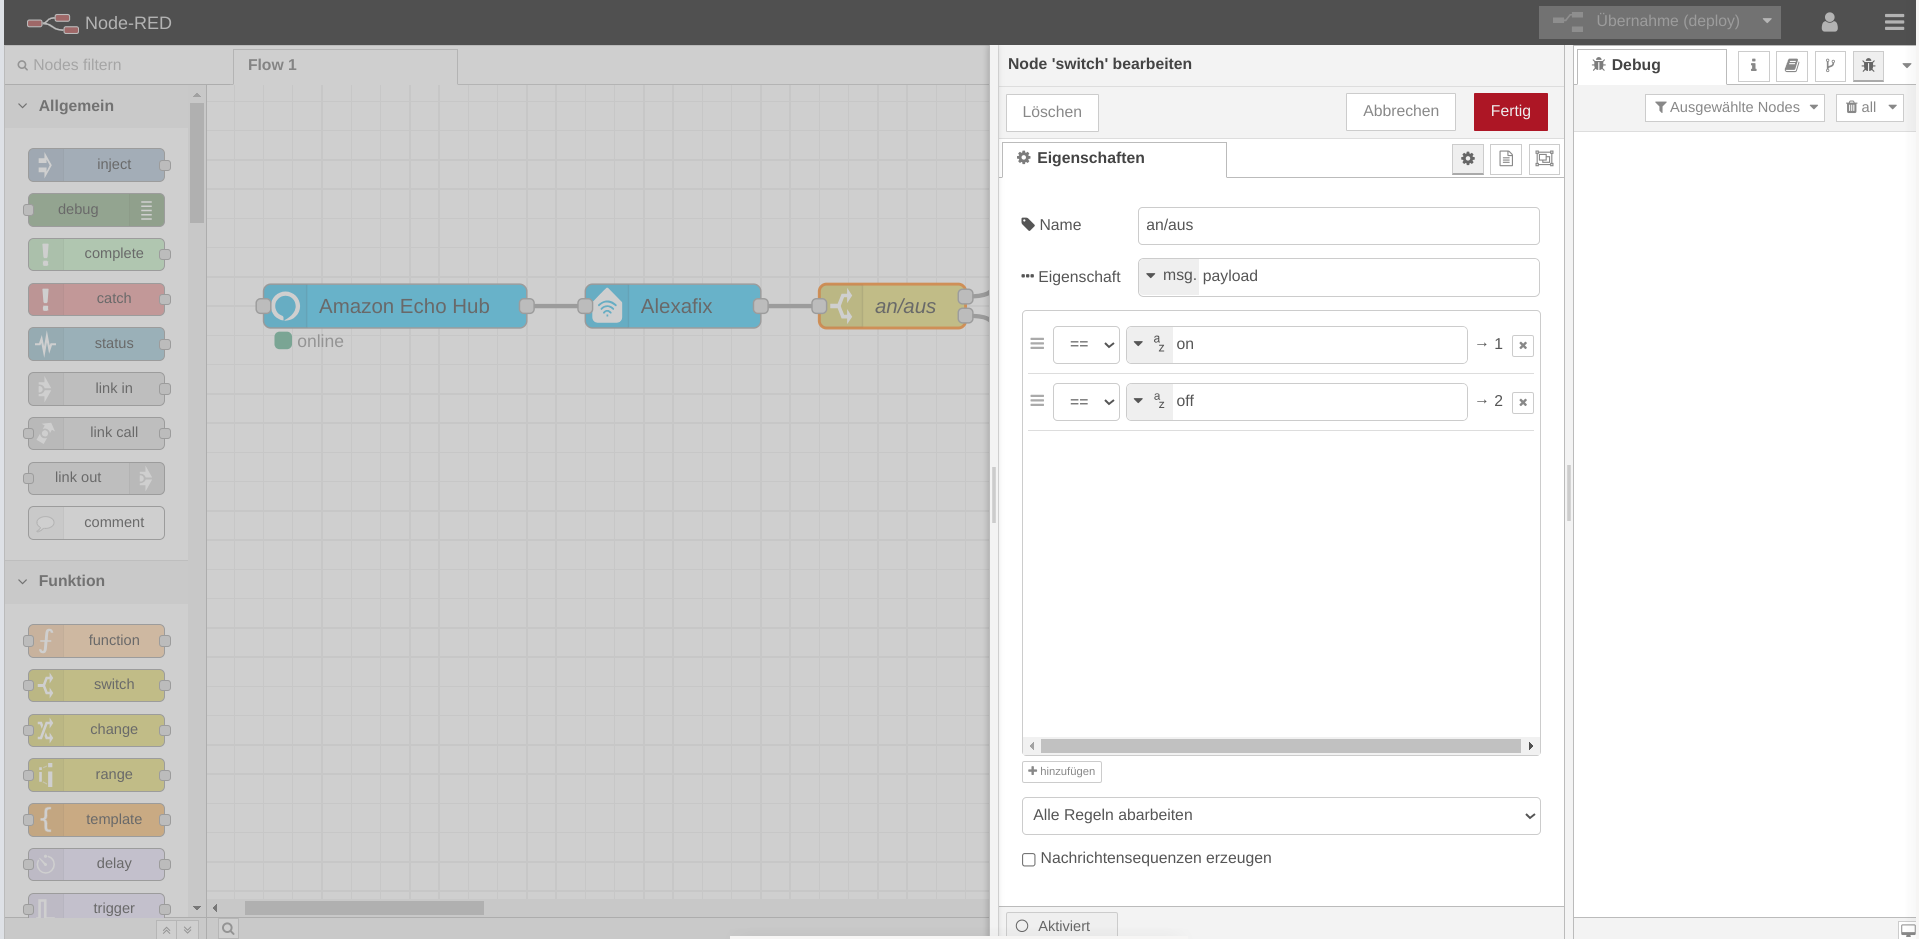
Task: Show the help book sidebar icon
Action: click(1791, 66)
